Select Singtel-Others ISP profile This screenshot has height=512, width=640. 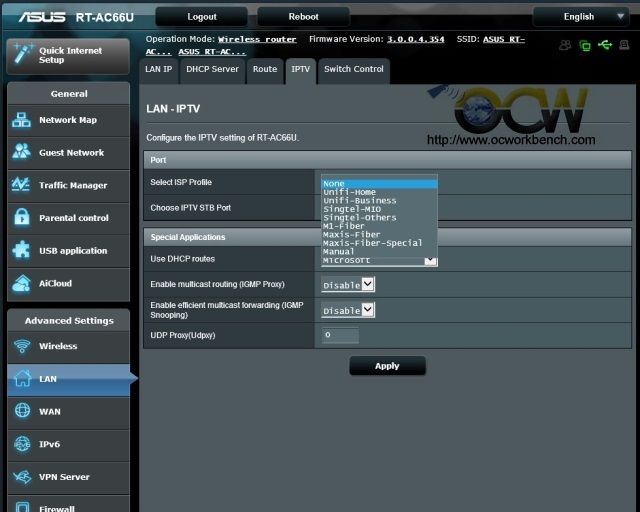tap(380, 218)
